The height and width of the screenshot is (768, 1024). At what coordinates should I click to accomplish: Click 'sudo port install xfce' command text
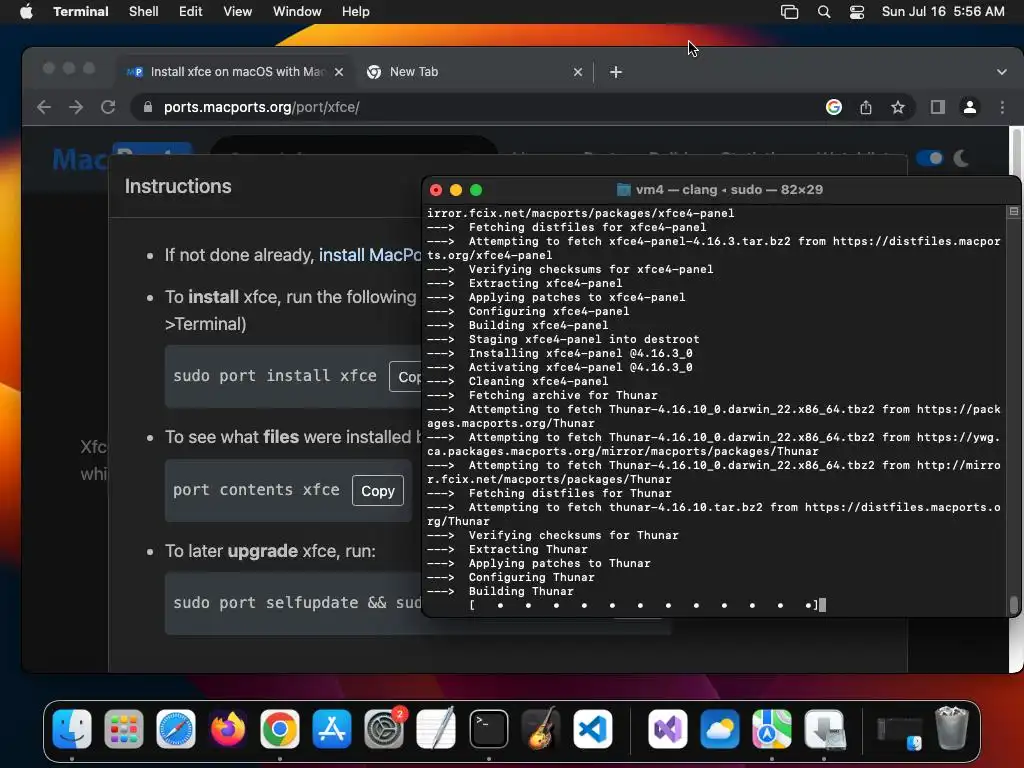[x=275, y=376]
